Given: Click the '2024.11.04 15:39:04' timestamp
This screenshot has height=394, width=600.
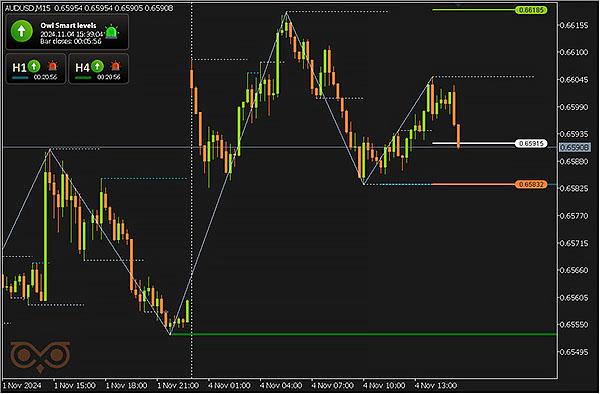Looking at the screenshot, I should point(72,34).
